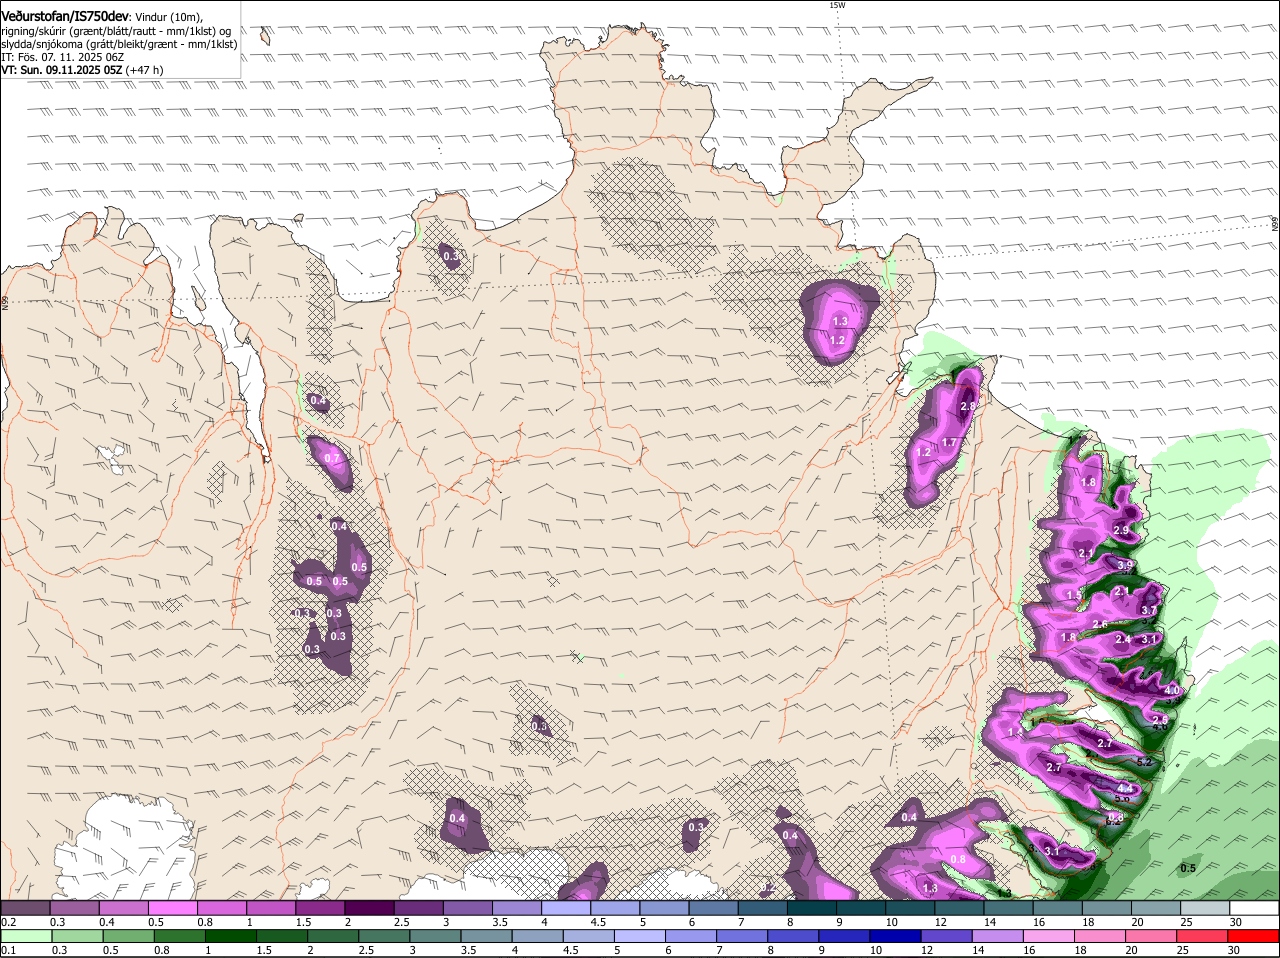Select the darkest purple swatch at 2 in snow legend
This screenshot has height=958, width=1280.
pos(368,908)
